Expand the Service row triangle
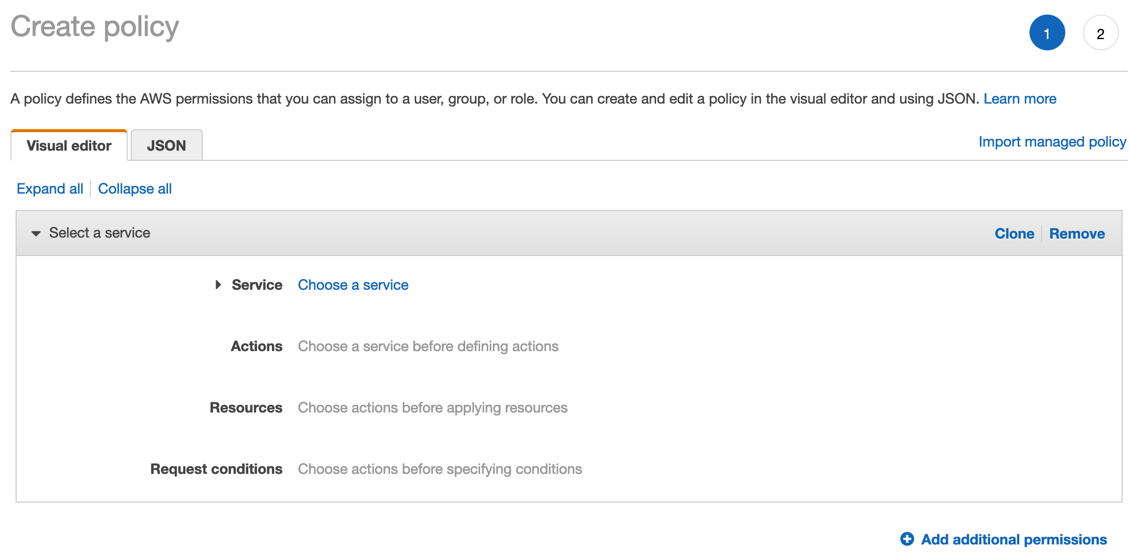This screenshot has height=558, width=1130. pyautogui.click(x=218, y=285)
